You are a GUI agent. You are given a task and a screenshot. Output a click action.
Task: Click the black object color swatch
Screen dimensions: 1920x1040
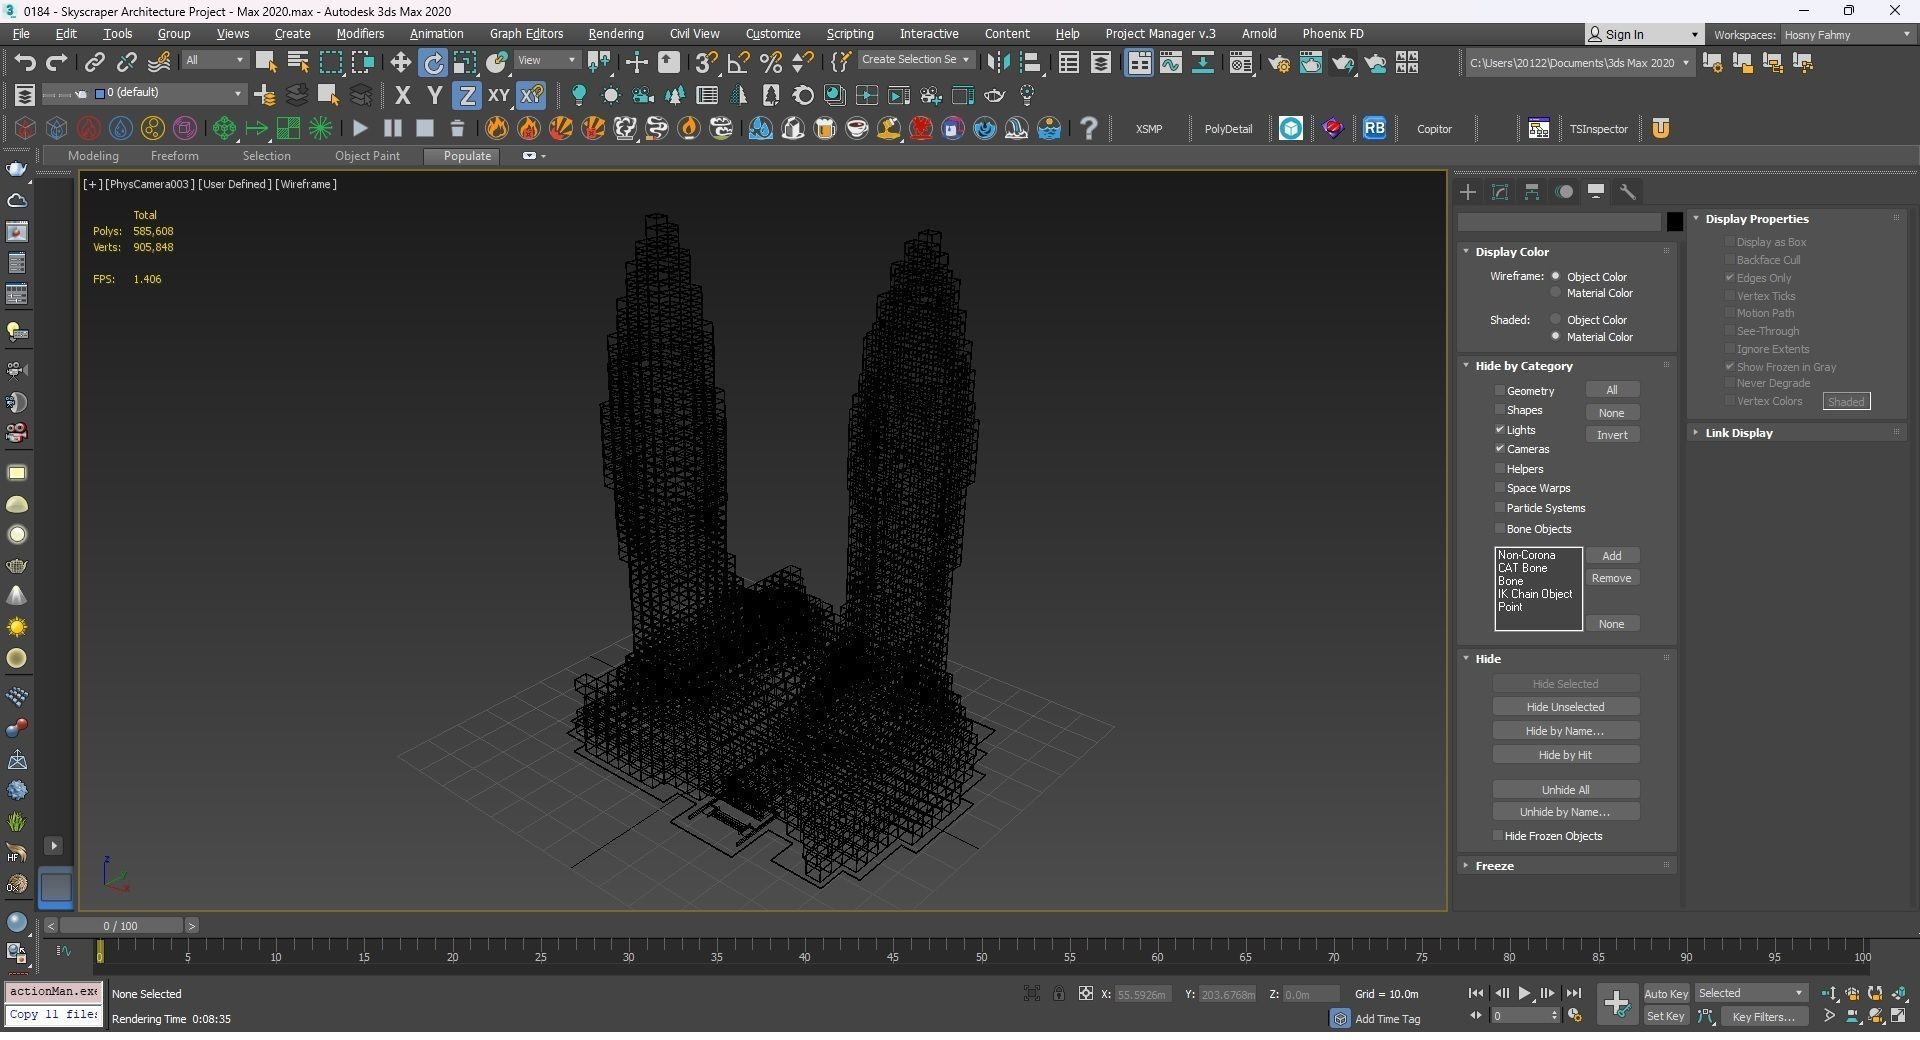pyautogui.click(x=1675, y=222)
